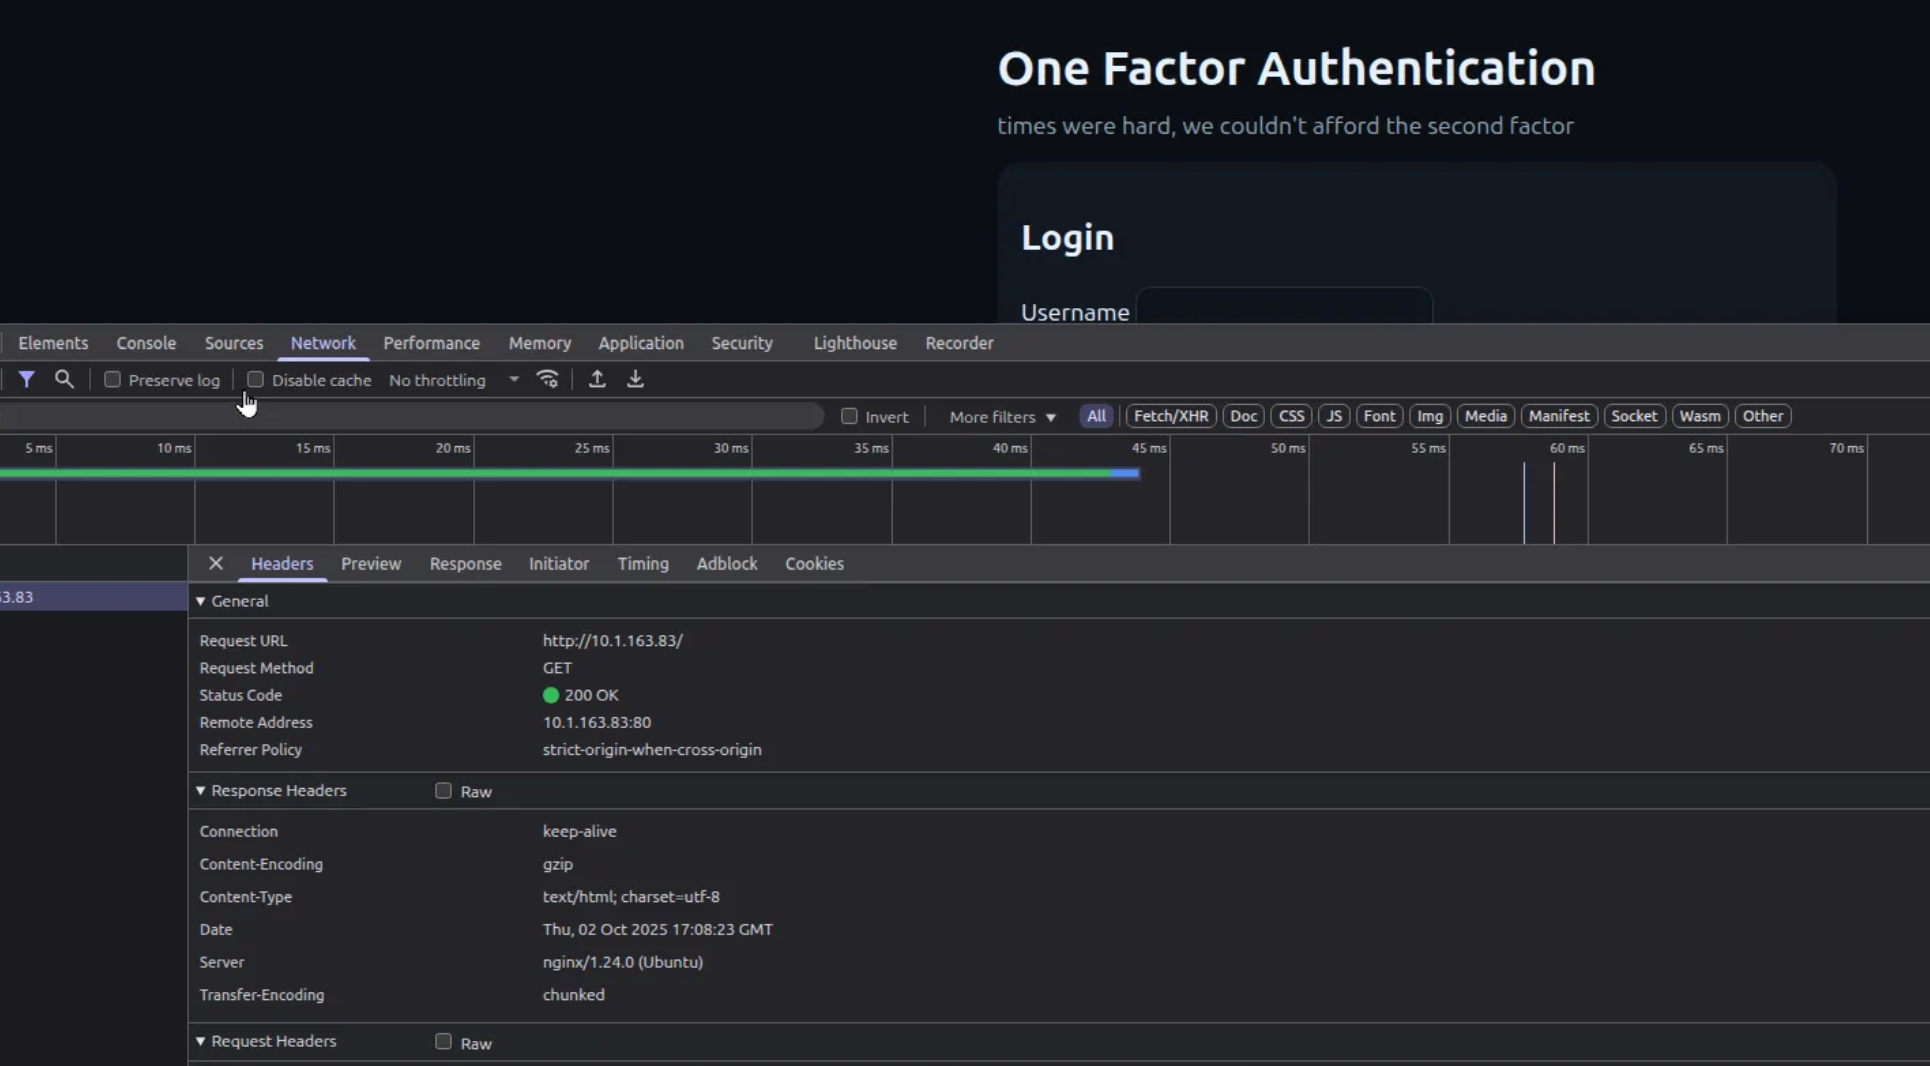Image resolution: width=1930 pixels, height=1066 pixels.
Task: Switch to the Console tab
Action: 145,343
